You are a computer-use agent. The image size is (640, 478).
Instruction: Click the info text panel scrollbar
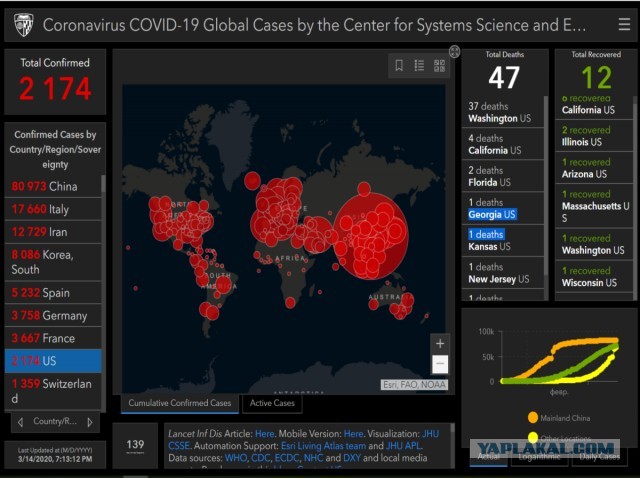(452, 428)
